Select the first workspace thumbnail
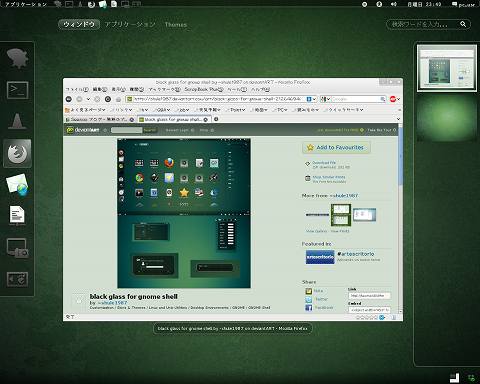Screen dimensions: 480x384 [447, 68]
